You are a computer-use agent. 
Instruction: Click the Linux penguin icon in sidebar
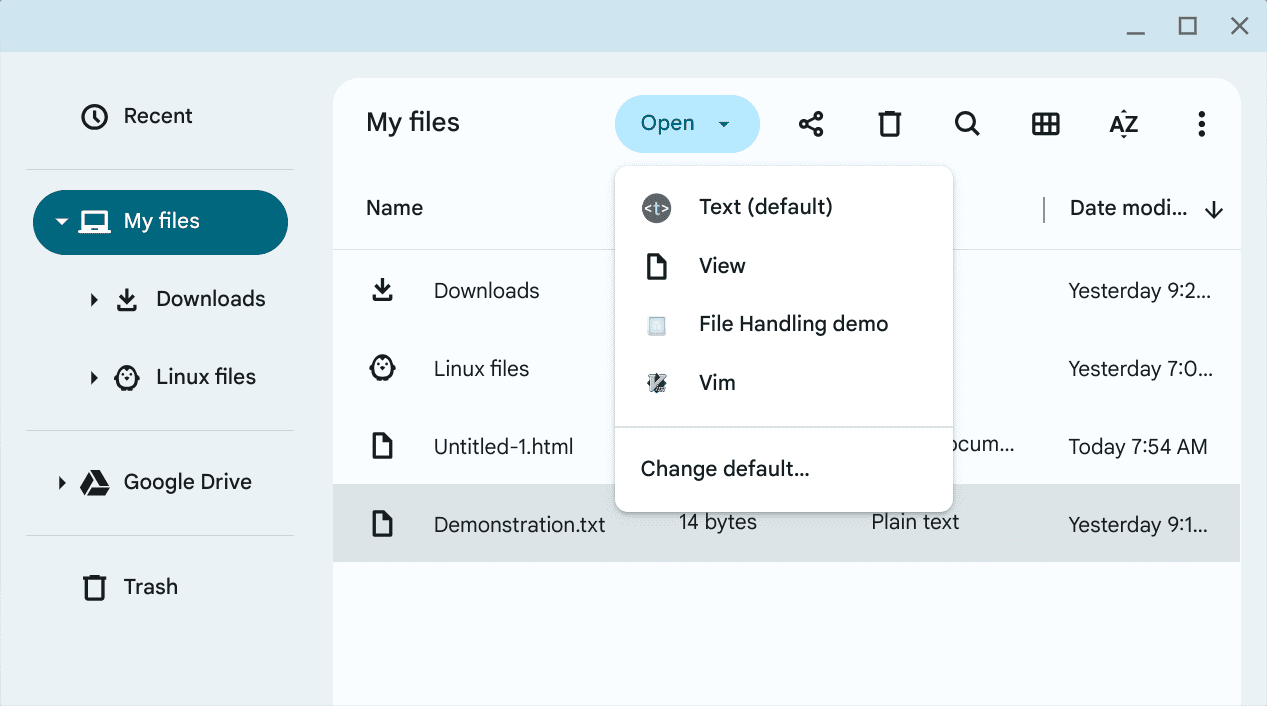click(x=126, y=377)
